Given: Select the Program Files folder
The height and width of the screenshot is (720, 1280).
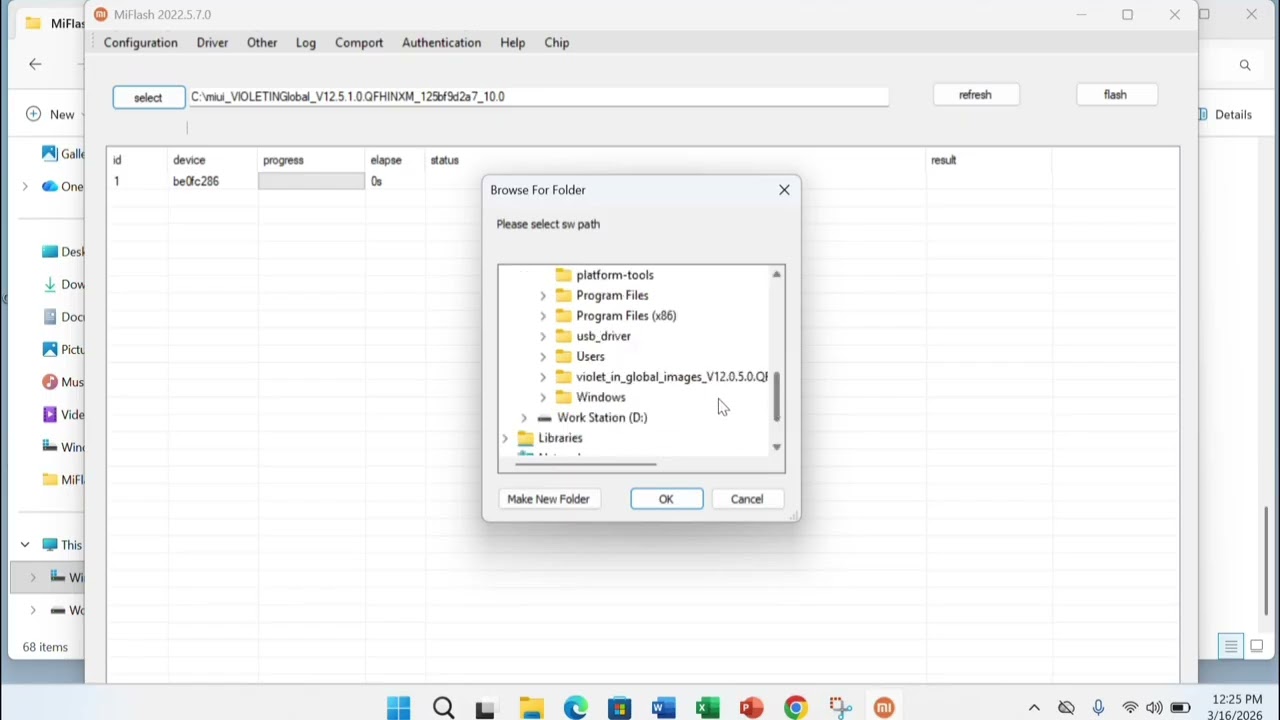Looking at the screenshot, I should [612, 295].
